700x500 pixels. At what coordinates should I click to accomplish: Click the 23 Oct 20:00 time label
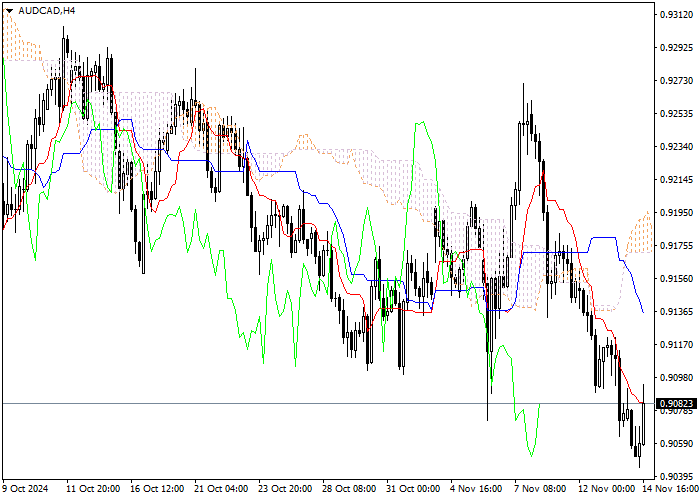pyautogui.click(x=285, y=489)
